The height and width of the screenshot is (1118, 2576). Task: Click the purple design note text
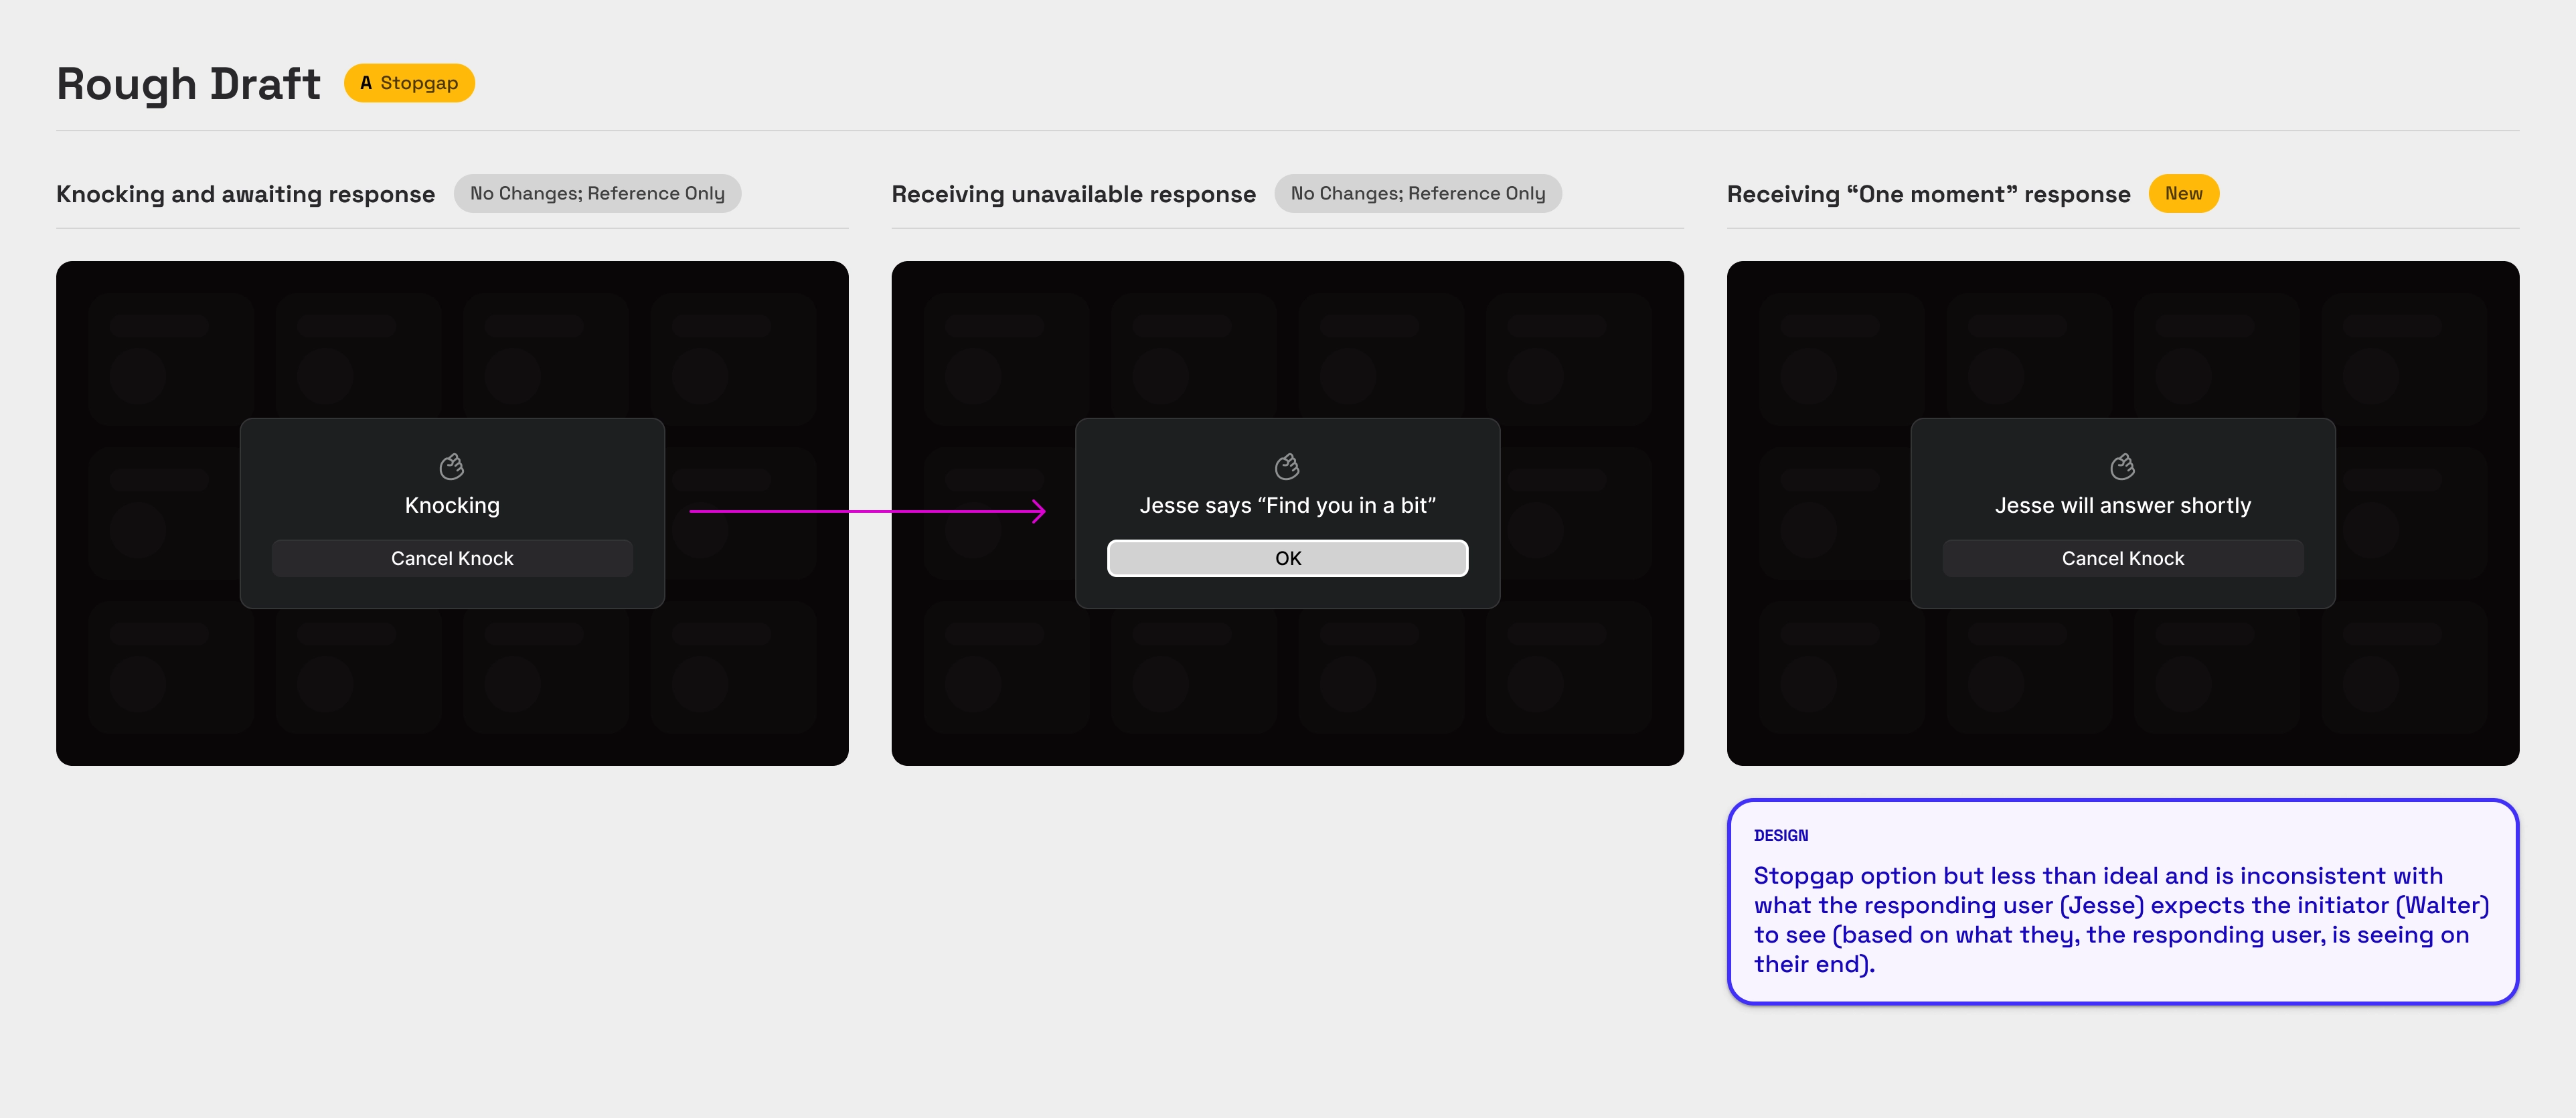pyautogui.click(x=2120, y=919)
